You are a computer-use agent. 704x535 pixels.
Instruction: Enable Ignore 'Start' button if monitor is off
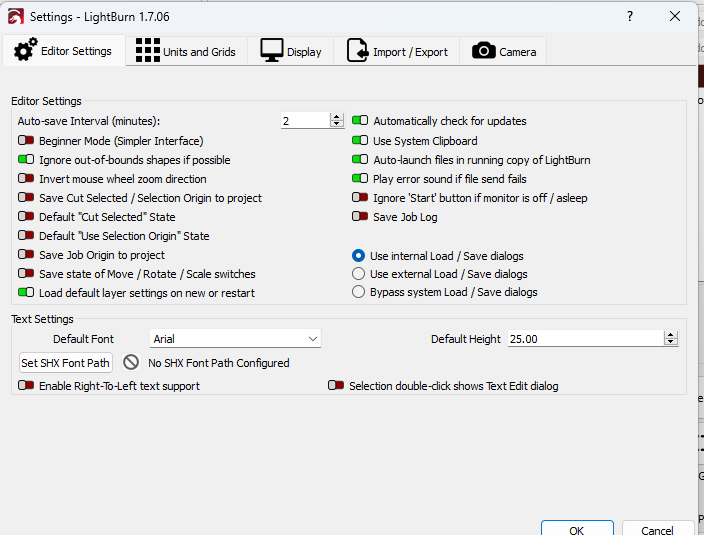(360, 197)
